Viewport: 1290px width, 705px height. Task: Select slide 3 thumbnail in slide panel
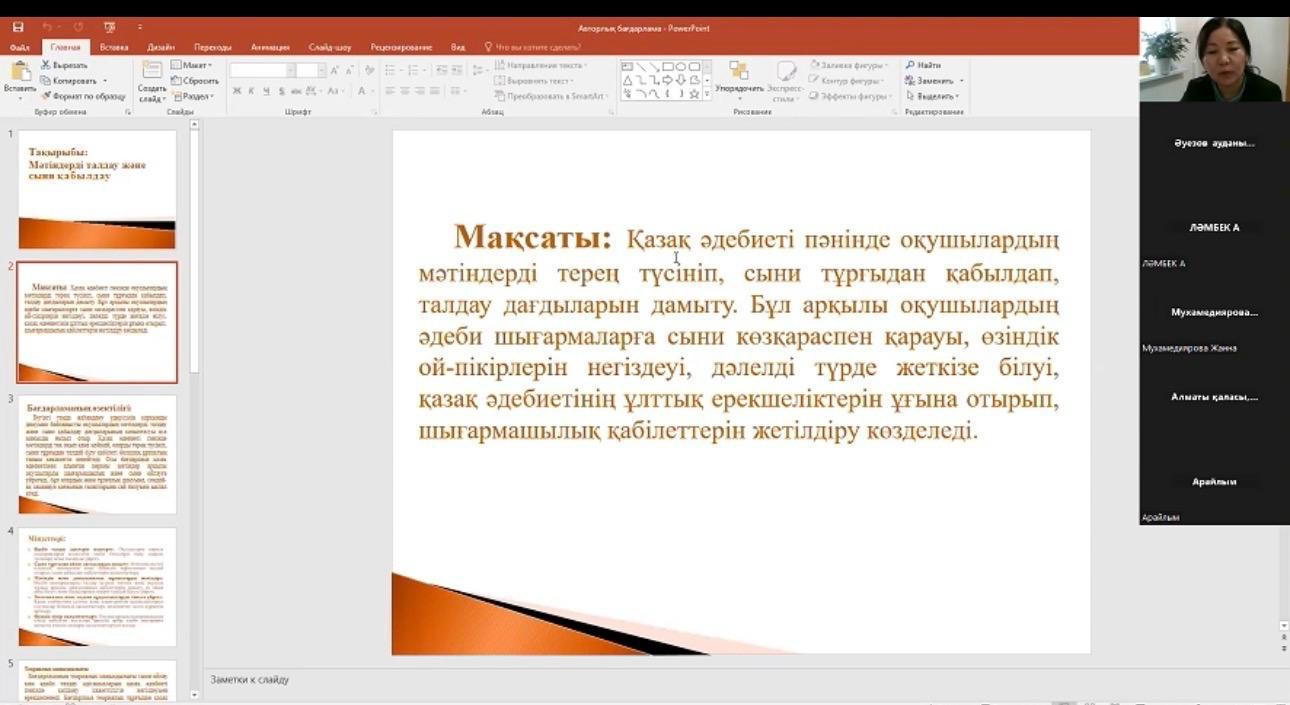click(97, 454)
